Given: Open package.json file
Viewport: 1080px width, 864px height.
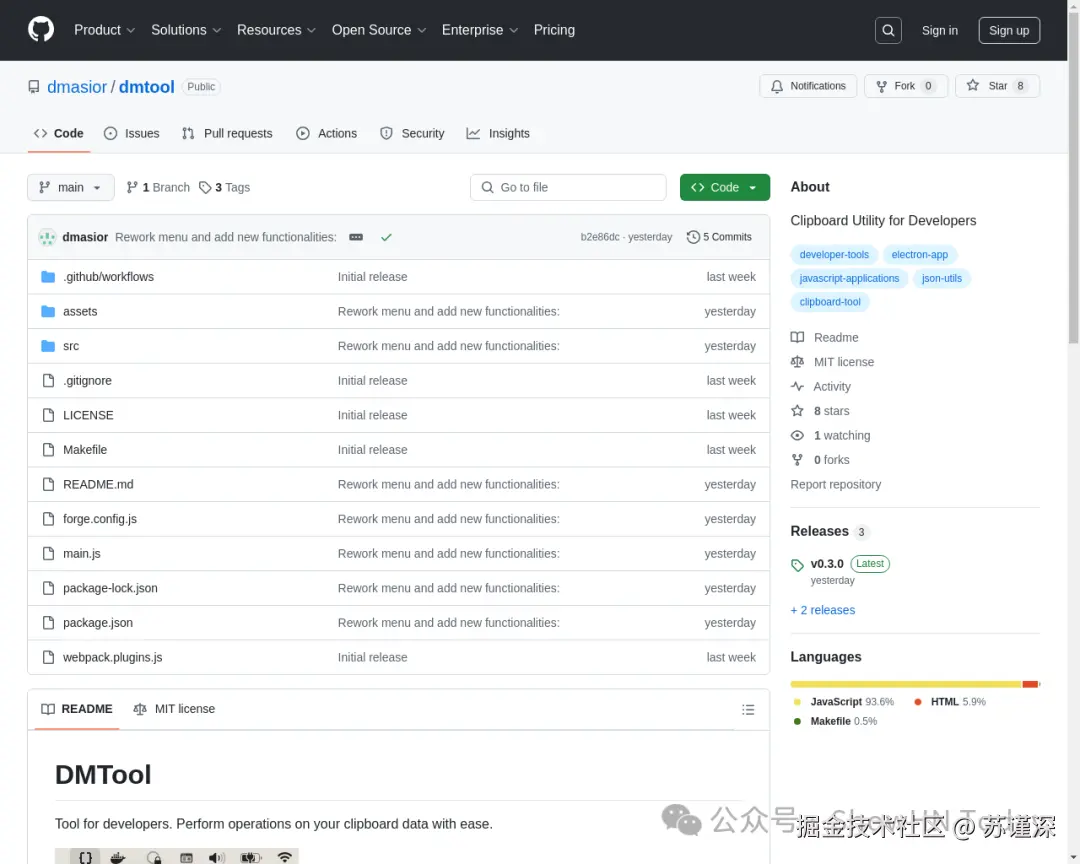Looking at the screenshot, I should point(98,622).
